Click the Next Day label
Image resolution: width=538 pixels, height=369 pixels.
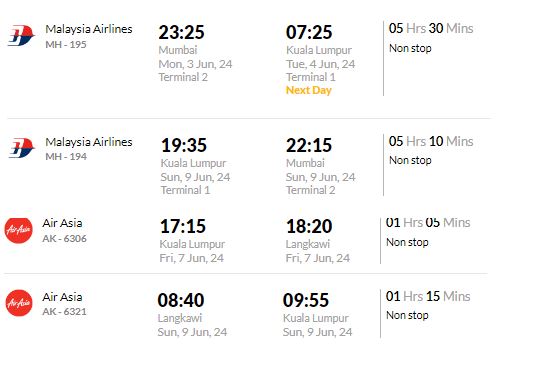(x=309, y=90)
